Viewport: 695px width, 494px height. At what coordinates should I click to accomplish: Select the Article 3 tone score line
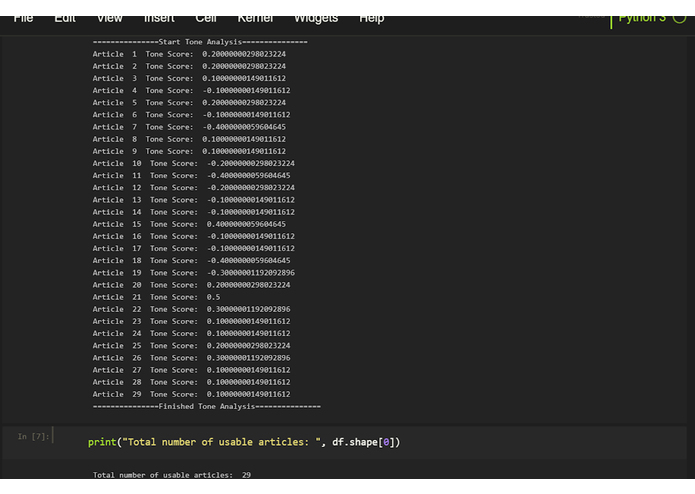189,78
